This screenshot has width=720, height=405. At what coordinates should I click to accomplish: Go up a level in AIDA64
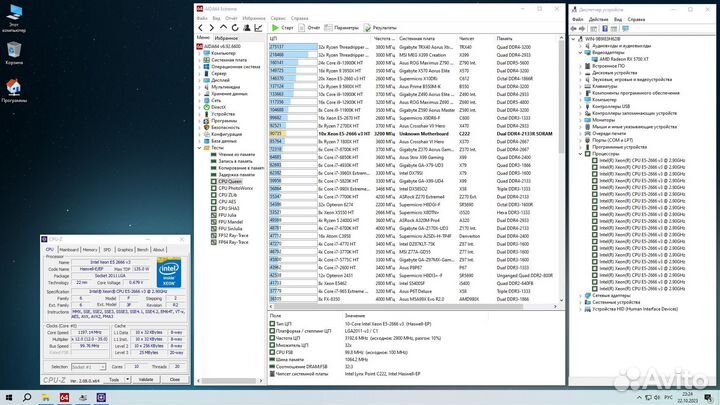tap(223, 28)
